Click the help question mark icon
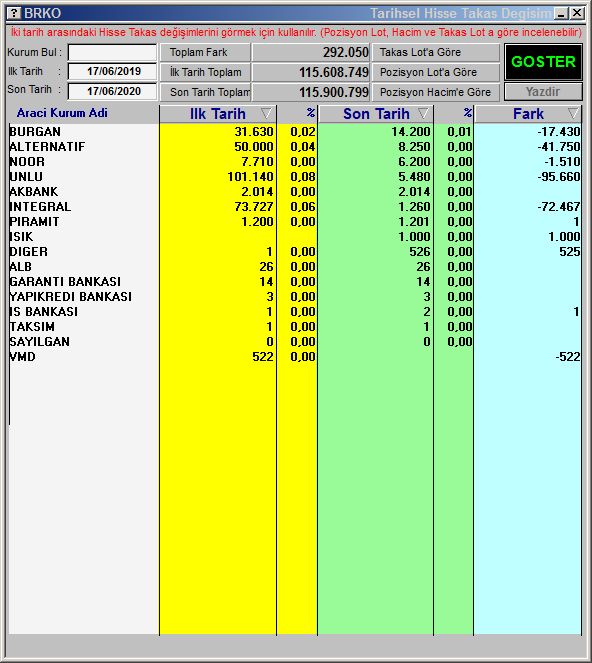Image resolution: width=592 pixels, height=663 pixels. 14,13
